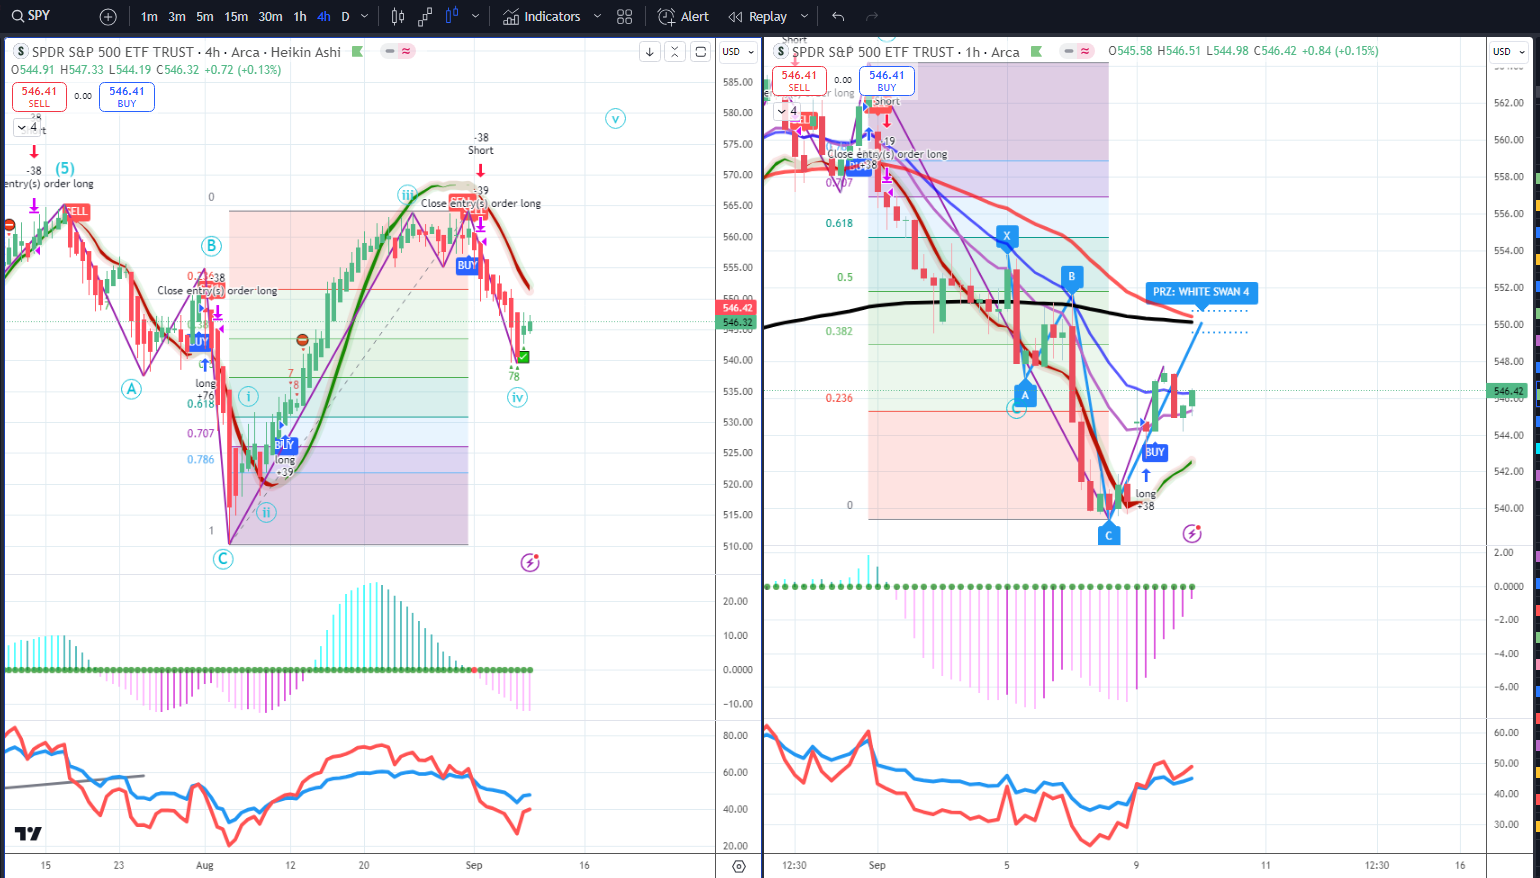Viewport: 1540px width, 878px height.
Task: Click the X harmonic point marker
Action: point(1007,237)
